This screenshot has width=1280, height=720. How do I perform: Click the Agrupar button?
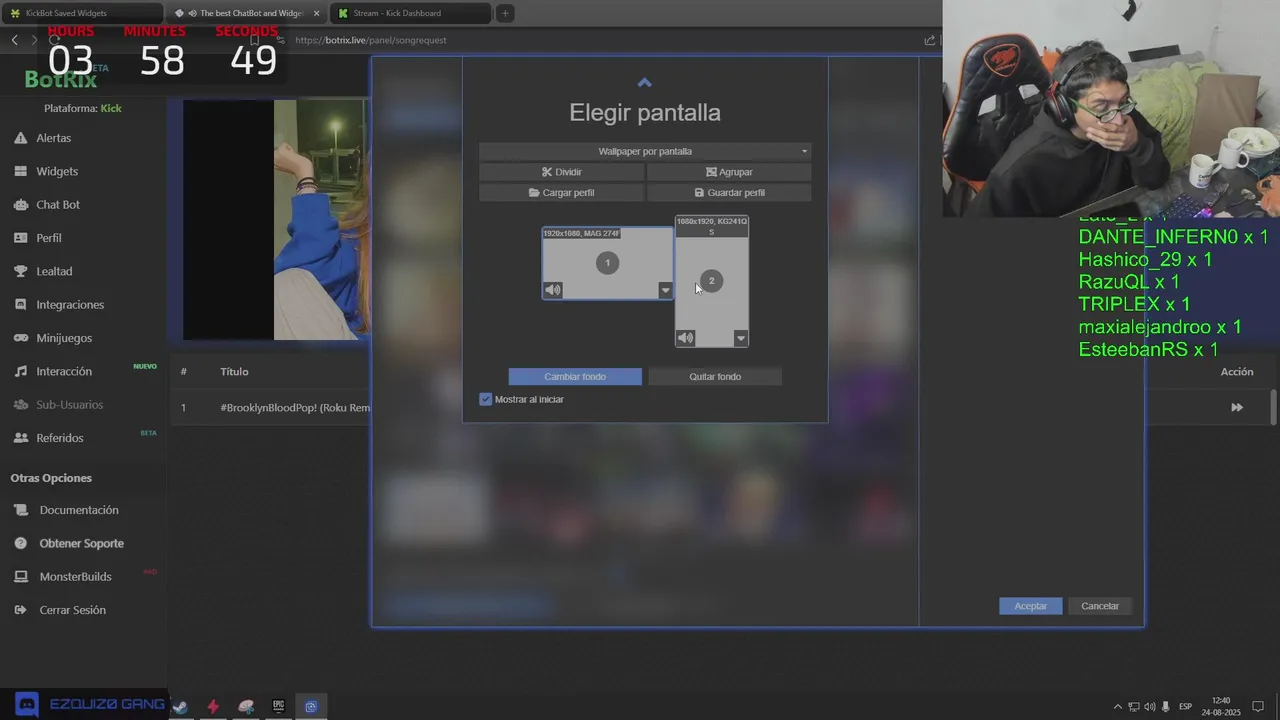[729, 172]
